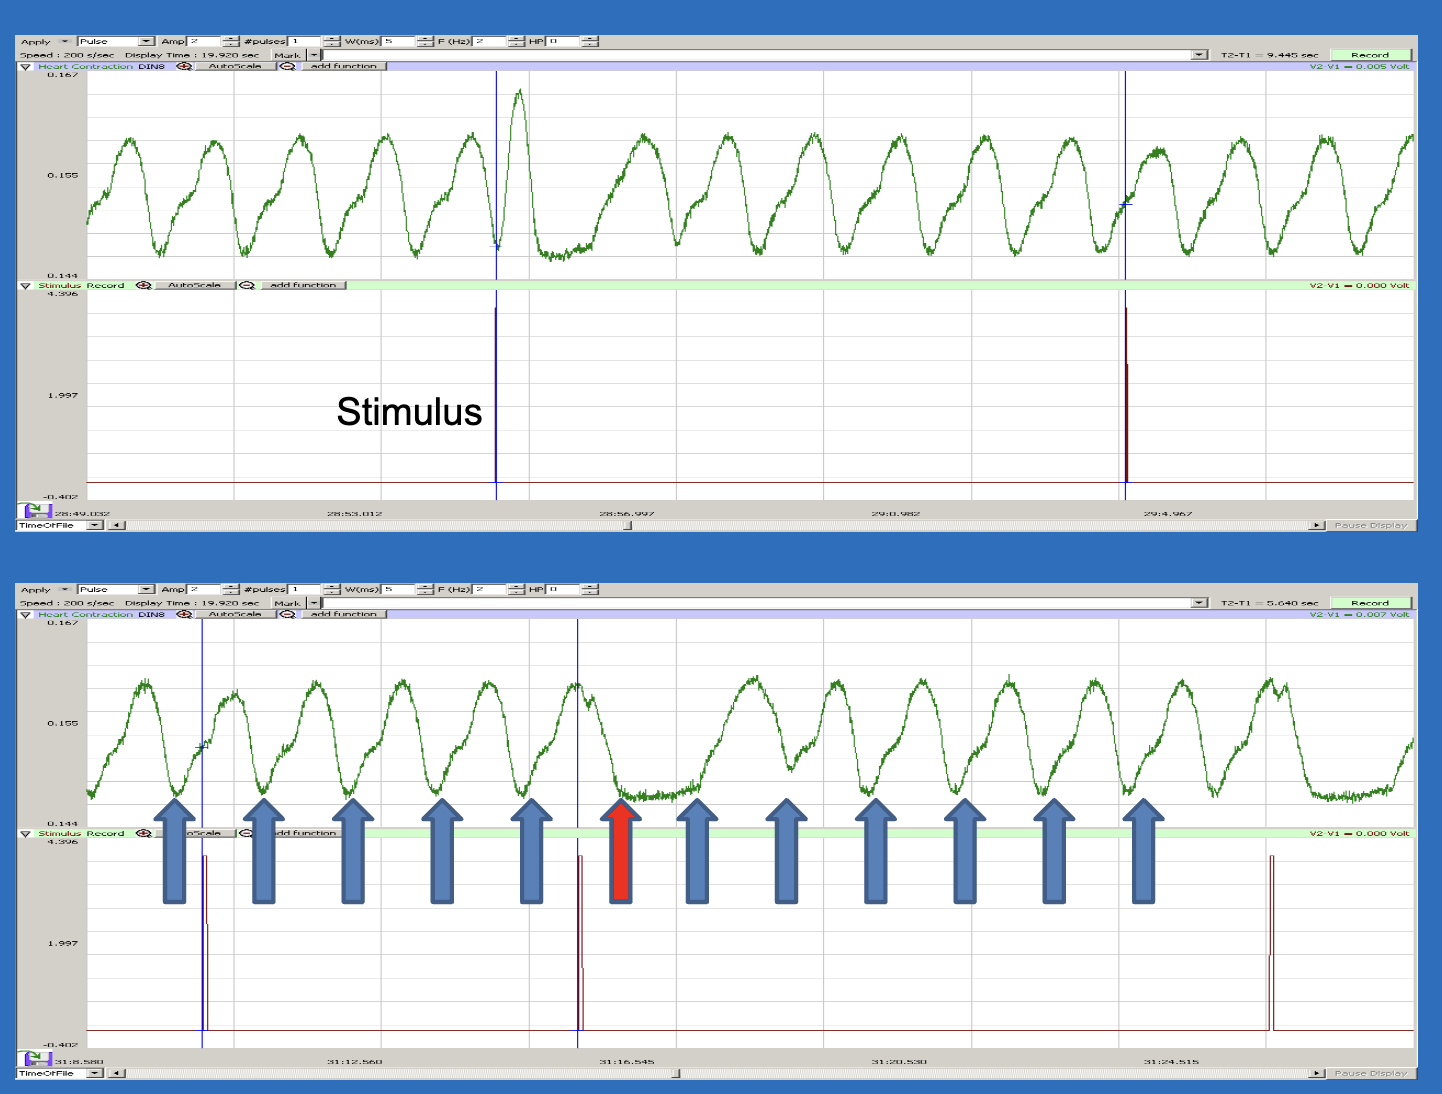Focus F (Hz) field in 9.445 sec window
Screen dimensions: 1442x1094
coord(490,41)
